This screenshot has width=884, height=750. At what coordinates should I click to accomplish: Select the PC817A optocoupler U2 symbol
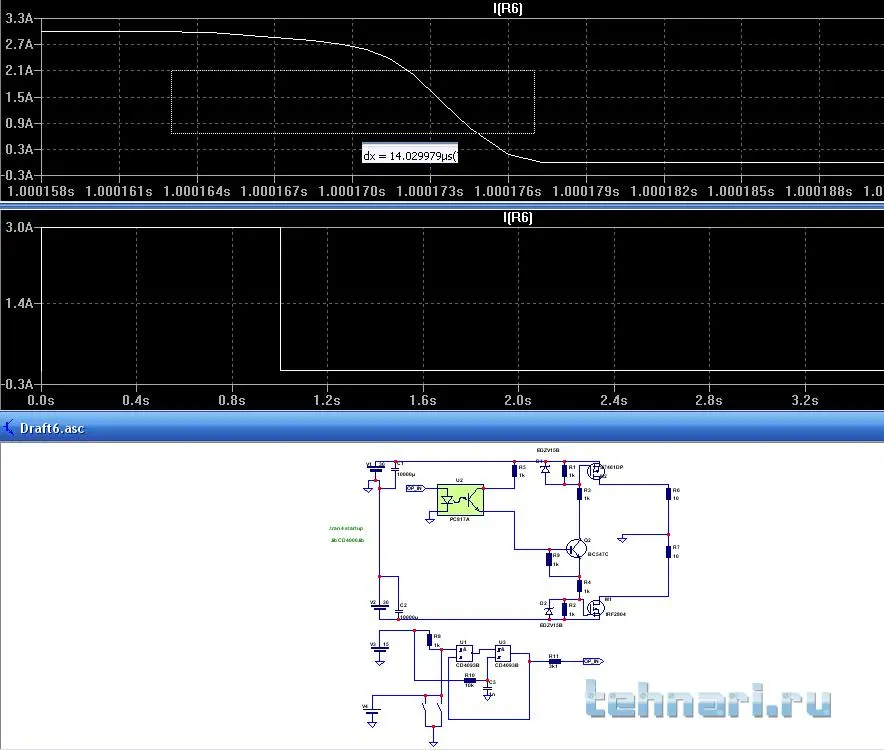pos(460,500)
